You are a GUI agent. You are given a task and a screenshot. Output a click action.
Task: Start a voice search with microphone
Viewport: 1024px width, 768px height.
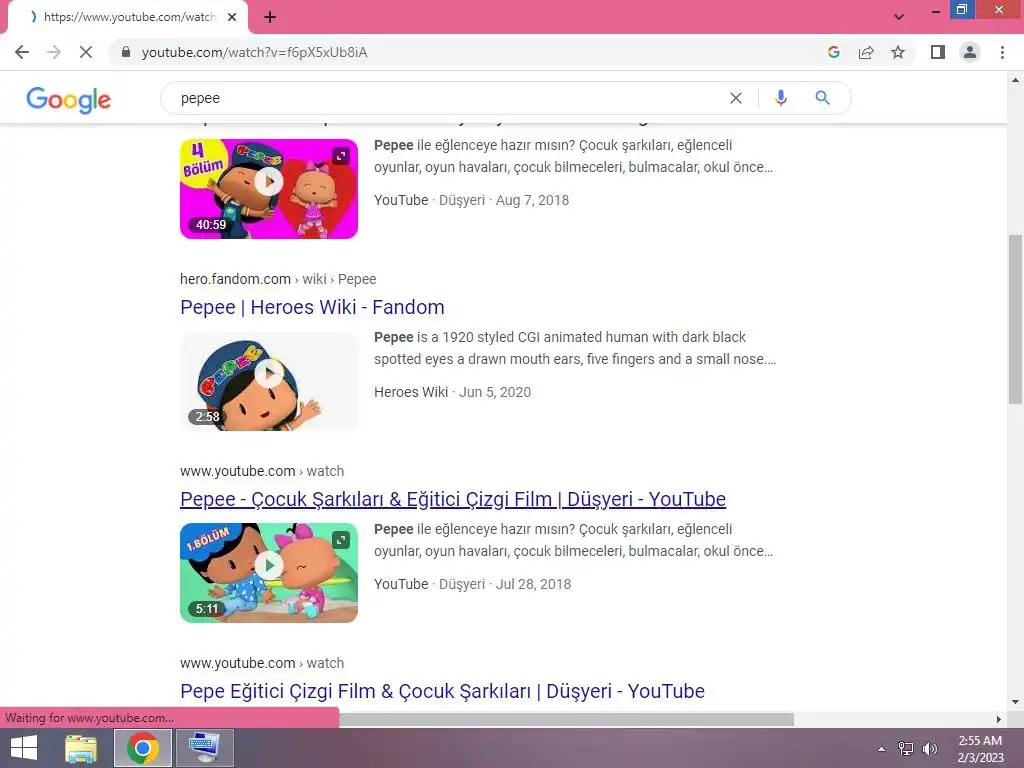coord(780,98)
